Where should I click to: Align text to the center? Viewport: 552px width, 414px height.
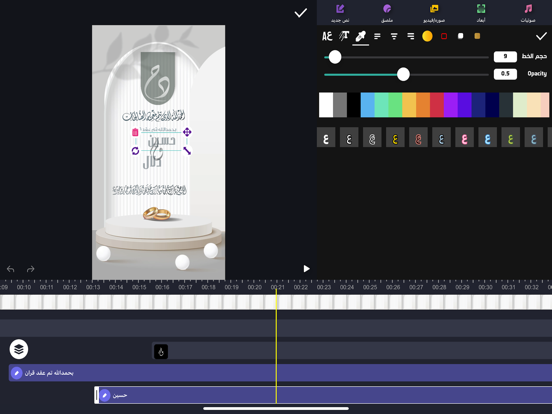click(394, 36)
